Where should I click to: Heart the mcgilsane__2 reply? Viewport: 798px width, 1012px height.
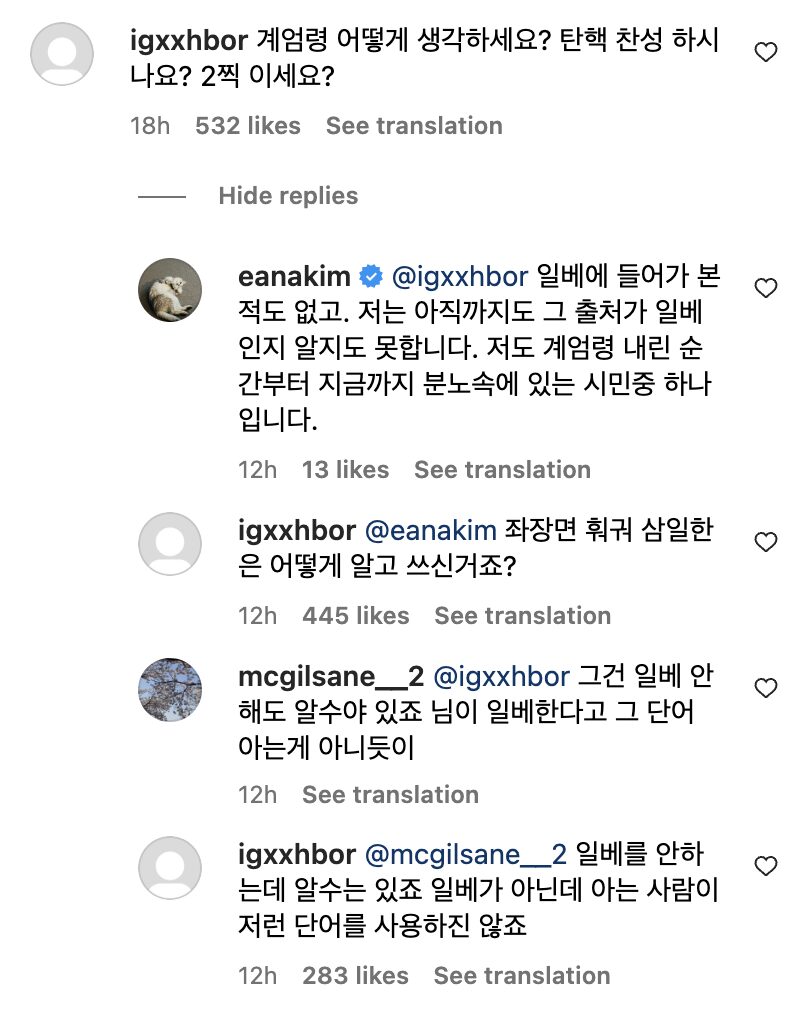(x=765, y=688)
